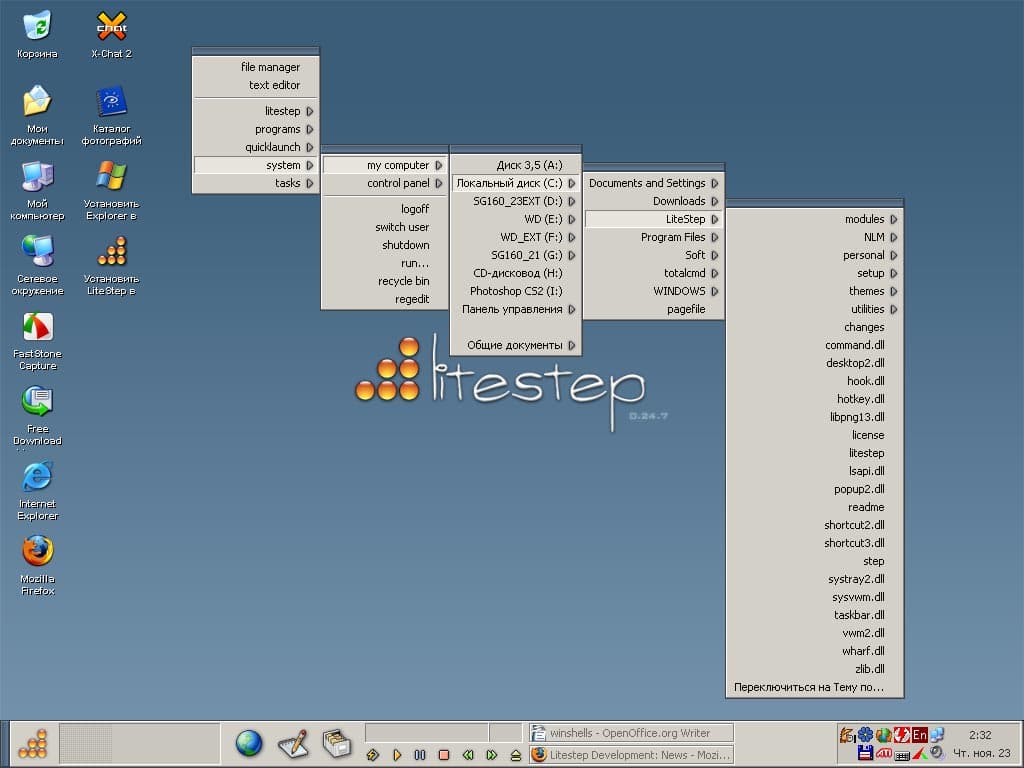The height and width of the screenshot is (768, 1024).
Task: Choose switch user from the system menu
Action: [x=385, y=227]
